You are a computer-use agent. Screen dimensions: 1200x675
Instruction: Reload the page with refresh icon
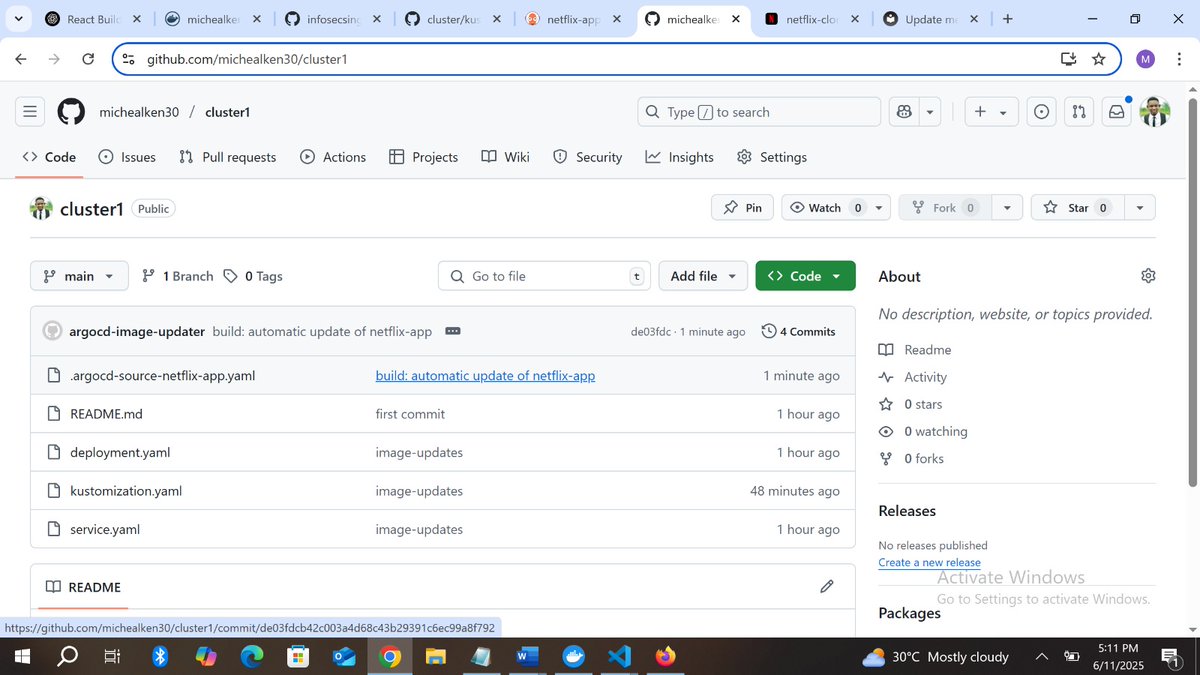(88, 59)
